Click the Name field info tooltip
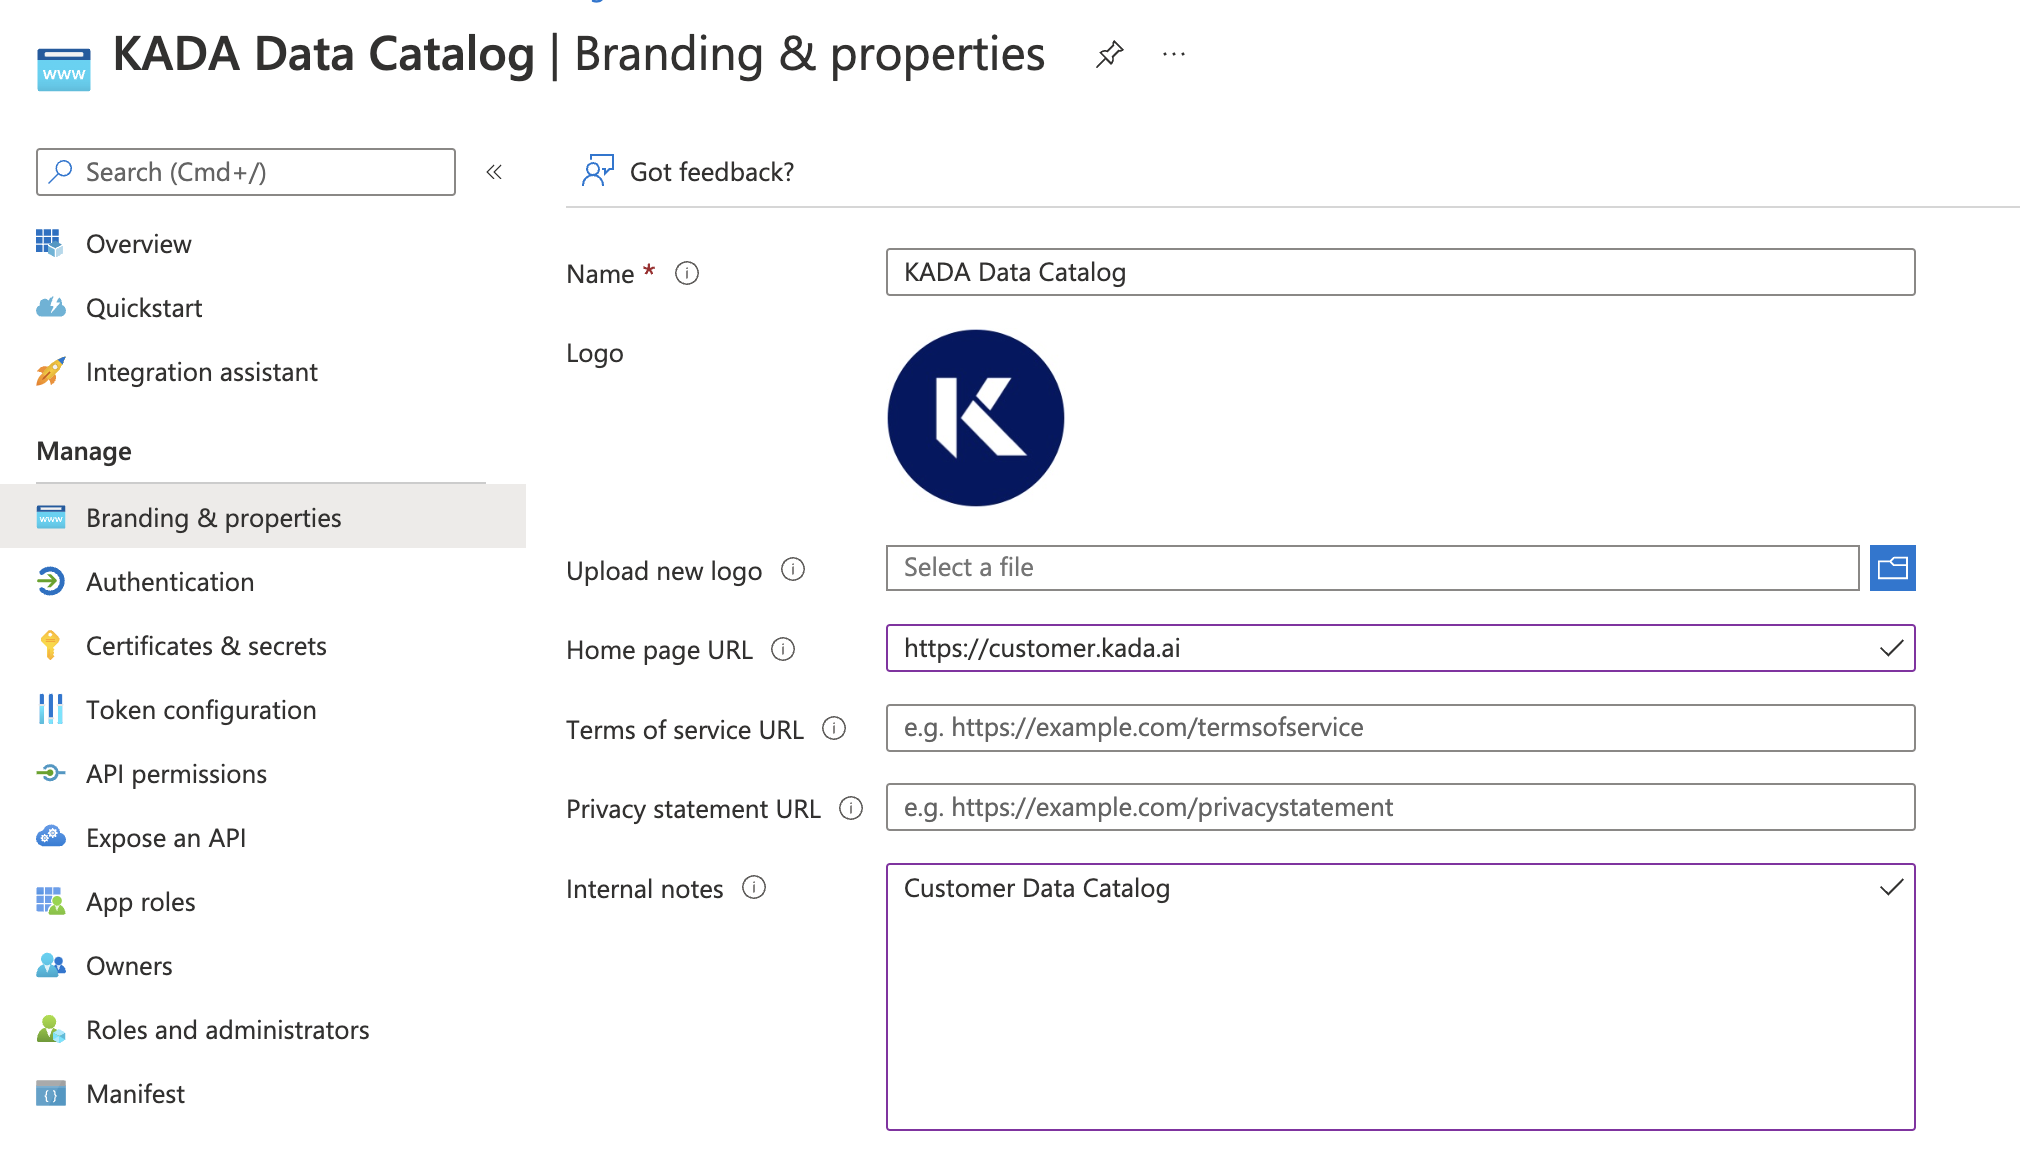 tap(687, 273)
